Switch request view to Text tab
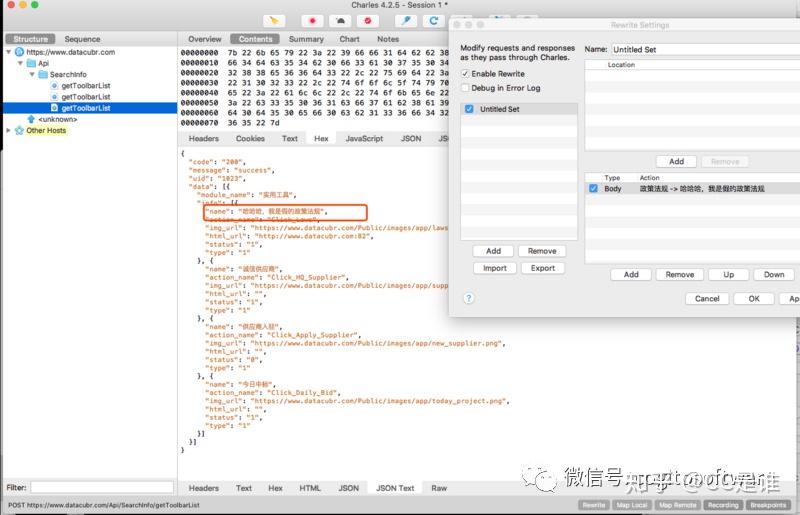 click(x=289, y=138)
